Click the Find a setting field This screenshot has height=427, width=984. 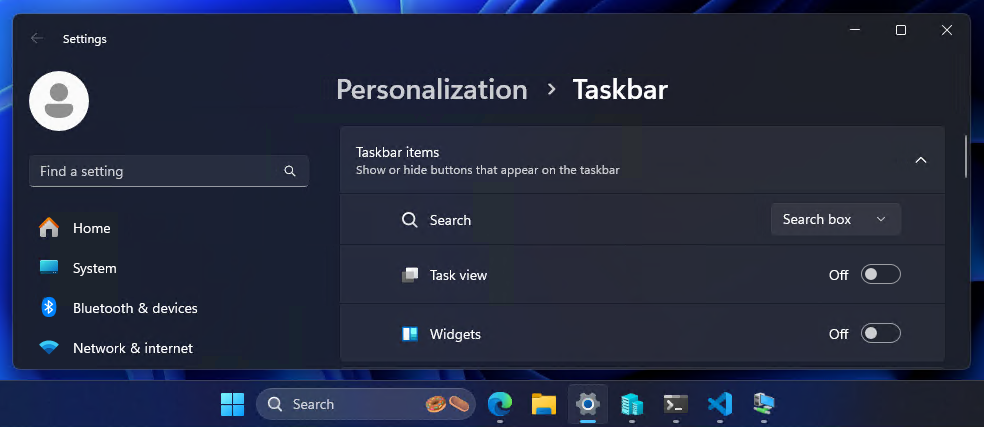(x=168, y=171)
